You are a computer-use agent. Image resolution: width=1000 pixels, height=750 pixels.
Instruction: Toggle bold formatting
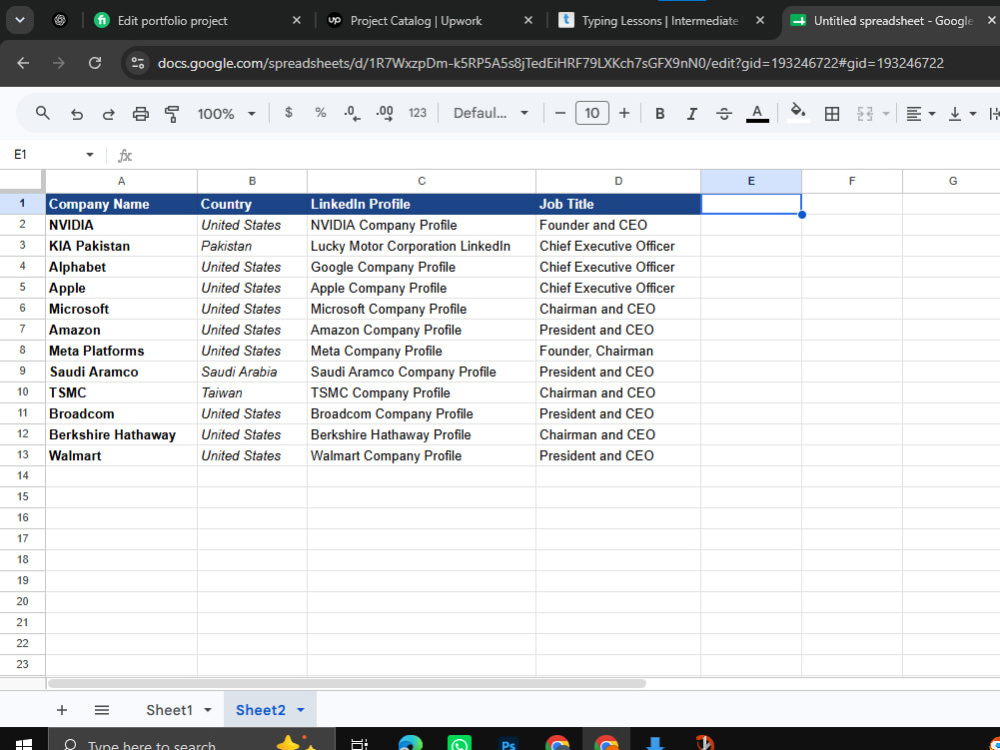[660, 114]
